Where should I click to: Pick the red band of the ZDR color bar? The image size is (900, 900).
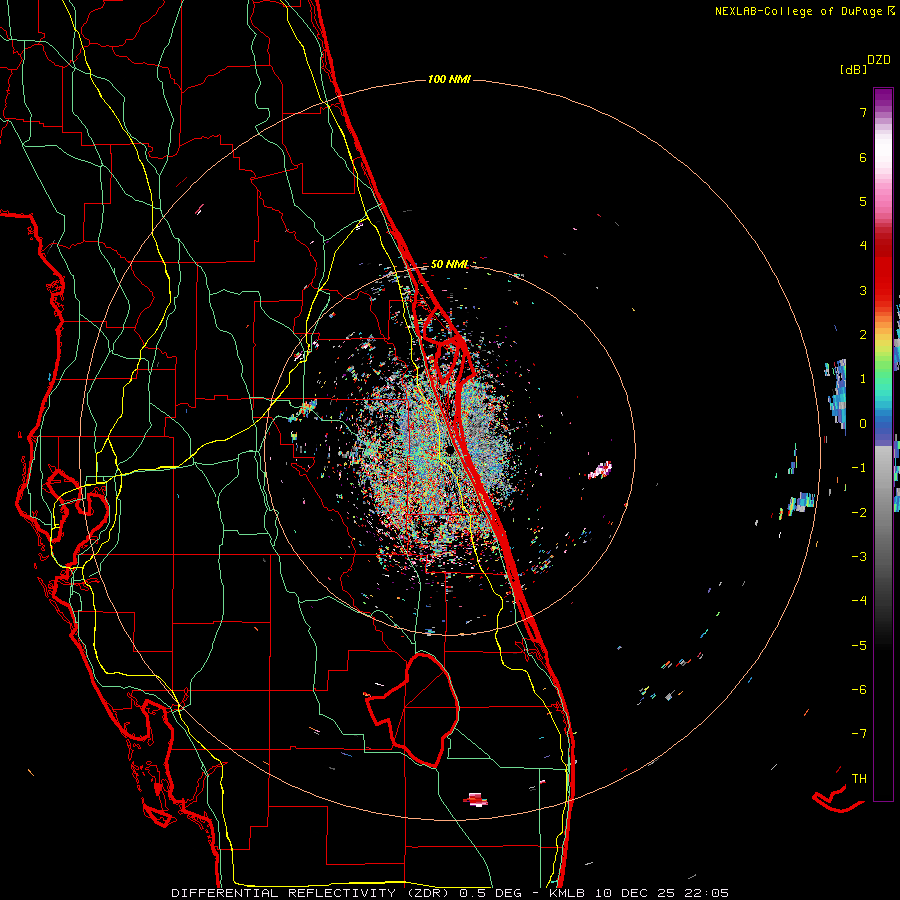click(x=883, y=270)
